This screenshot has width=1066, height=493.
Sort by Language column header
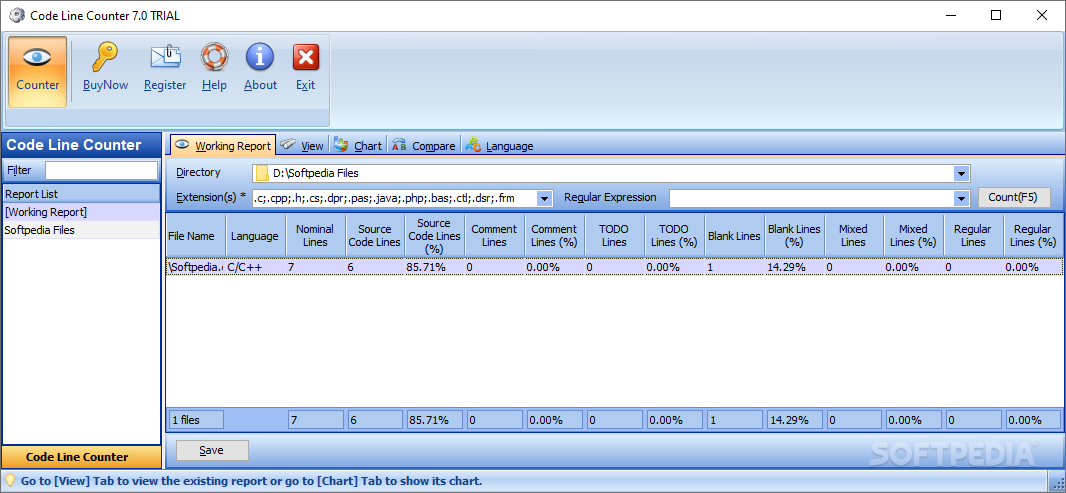point(256,236)
